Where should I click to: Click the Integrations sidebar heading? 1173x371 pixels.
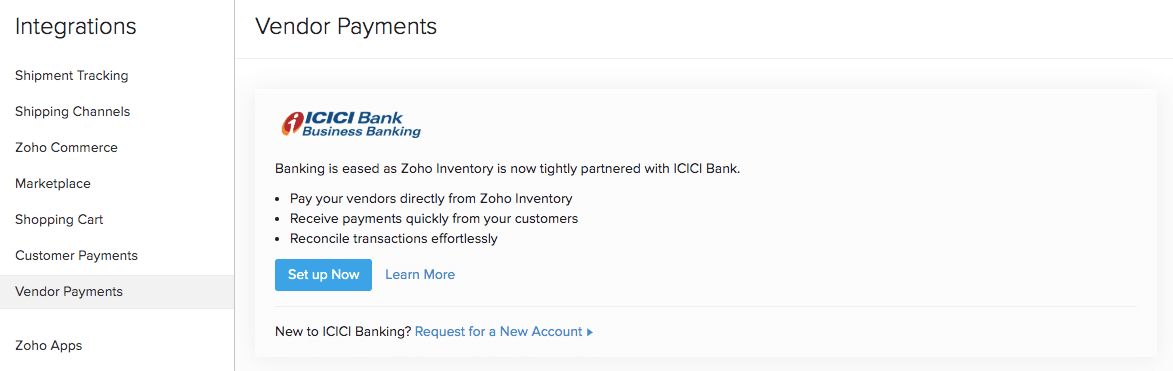pos(76,26)
